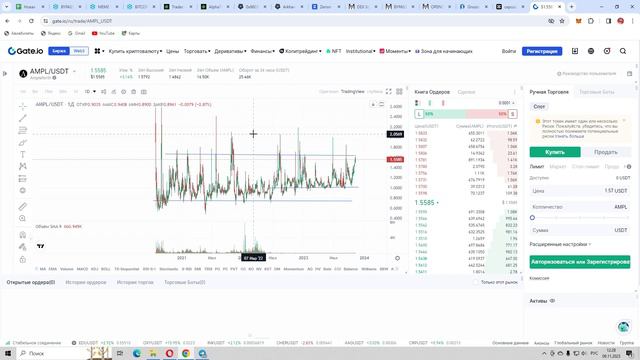Open the Деривативы dropdown menu
The height and width of the screenshot is (360, 640).
tap(230, 51)
